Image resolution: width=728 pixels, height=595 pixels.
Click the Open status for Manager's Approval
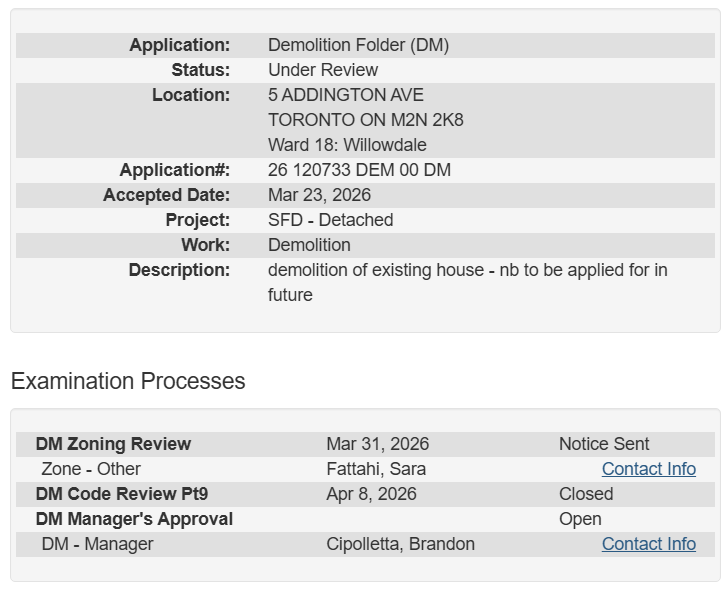click(x=580, y=519)
